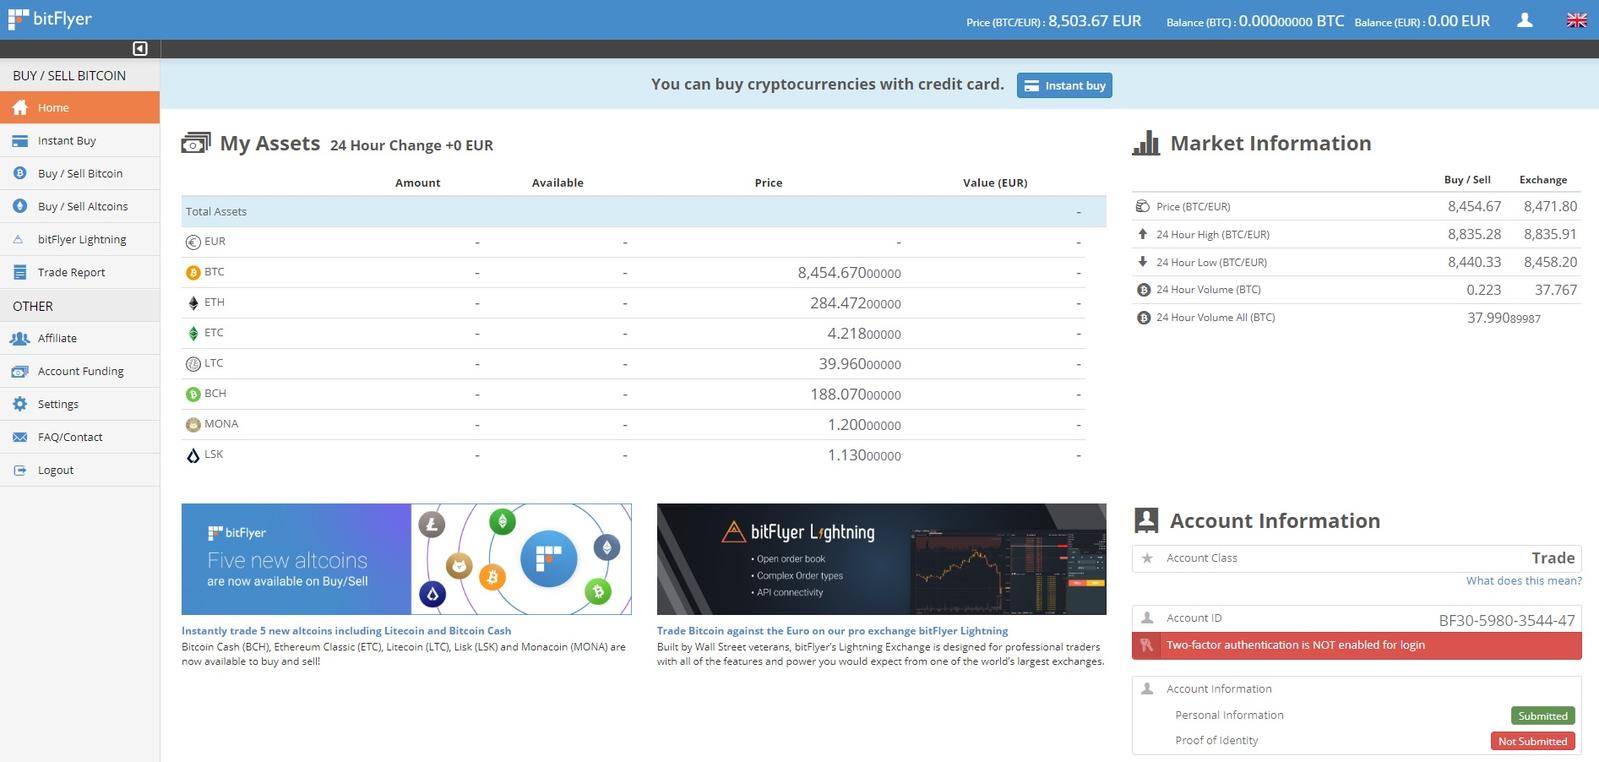Click the My Assets wallet icon
The image size is (1599, 762).
click(196, 143)
